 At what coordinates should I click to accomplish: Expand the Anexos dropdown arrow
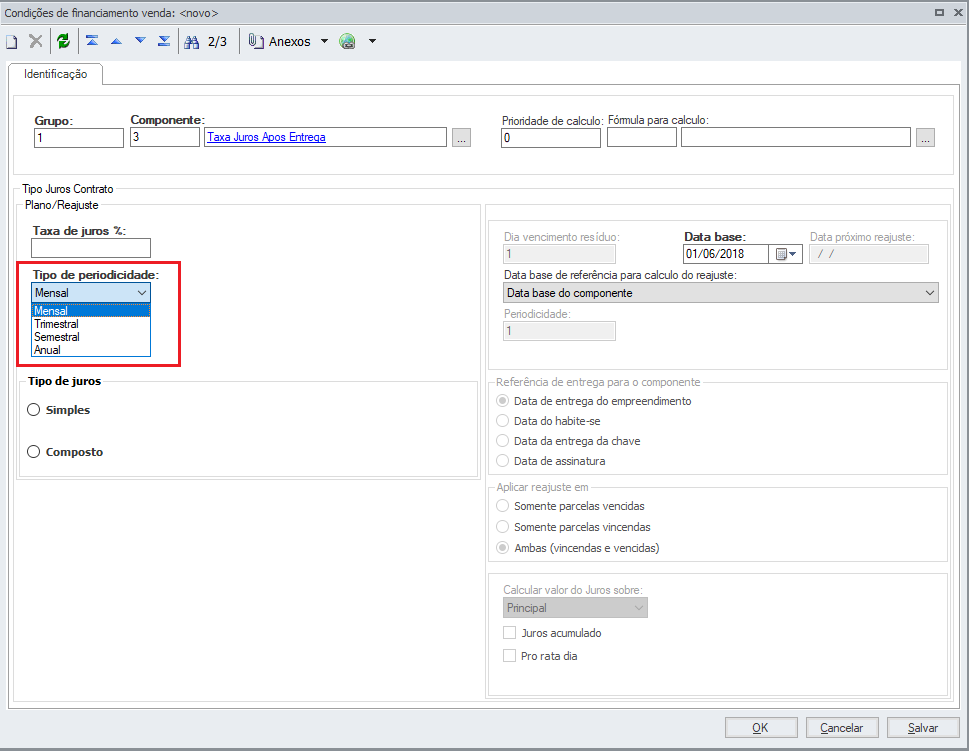point(324,41)
